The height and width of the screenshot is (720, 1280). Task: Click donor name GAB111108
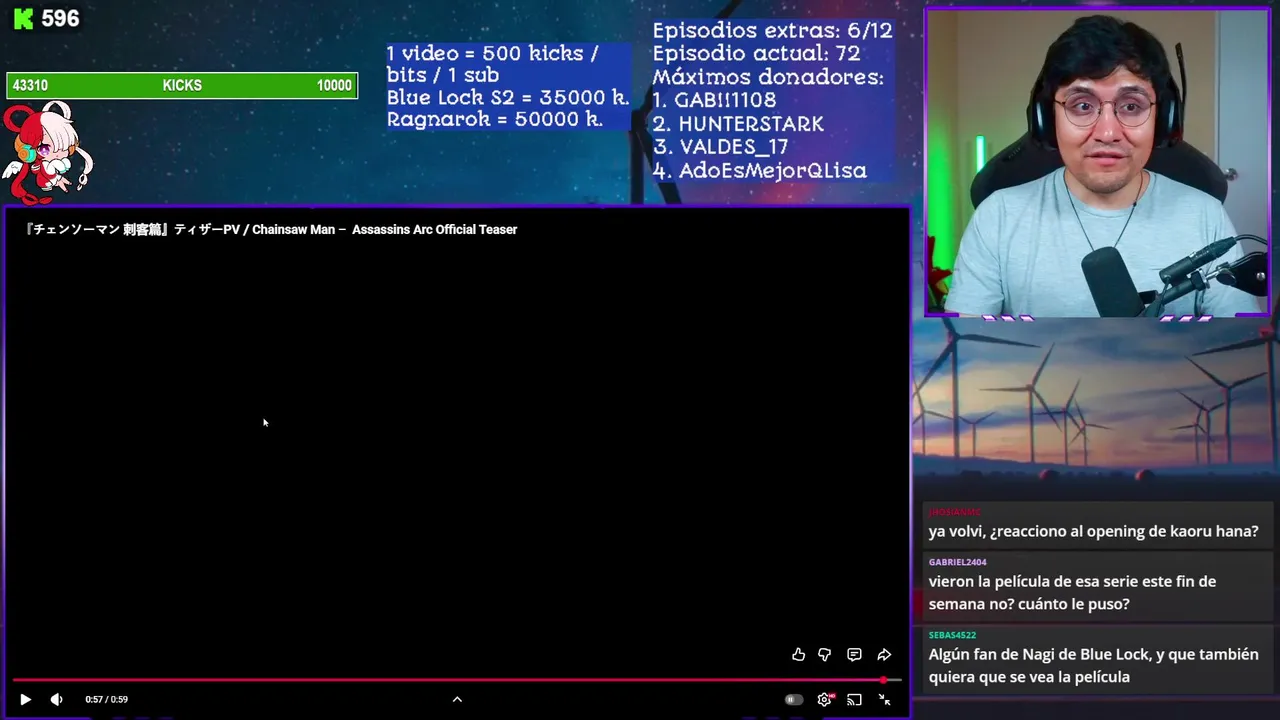725,100
